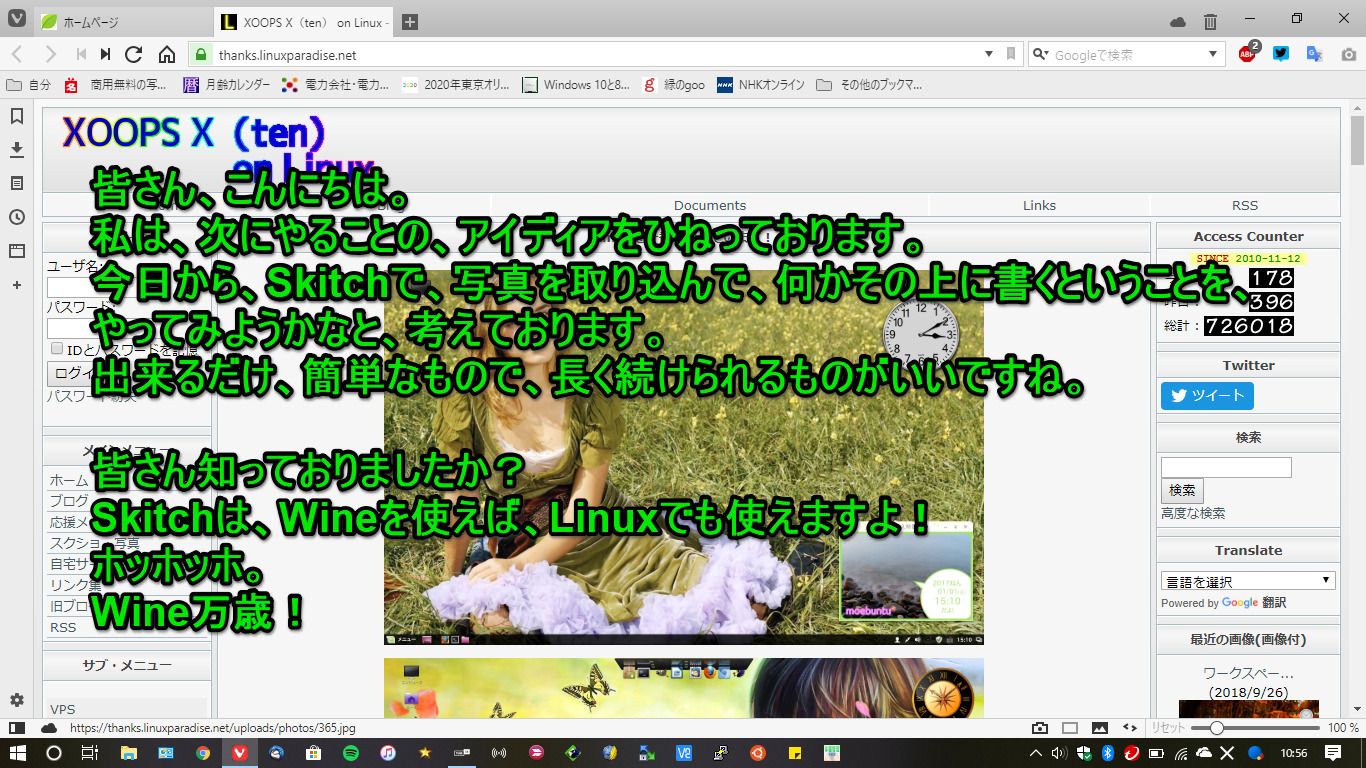This screenshot has height=768, width=1366.
Task: Add a web panel with plus icon
Action: (x=17, y=285)
